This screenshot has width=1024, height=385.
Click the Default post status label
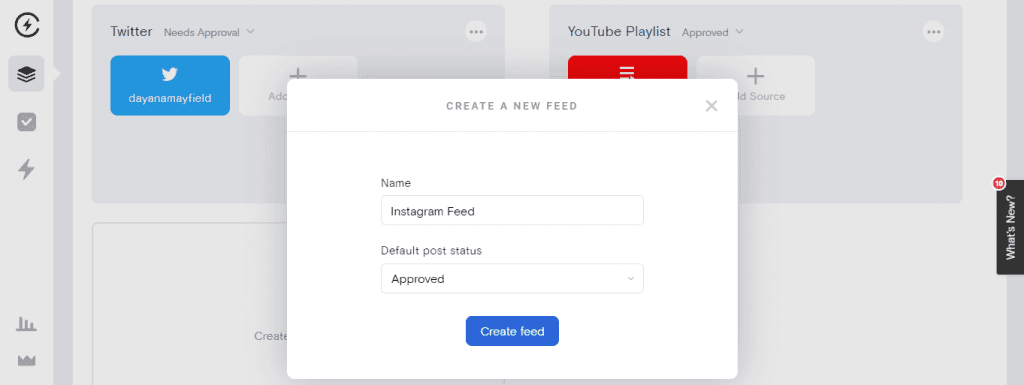432,251
